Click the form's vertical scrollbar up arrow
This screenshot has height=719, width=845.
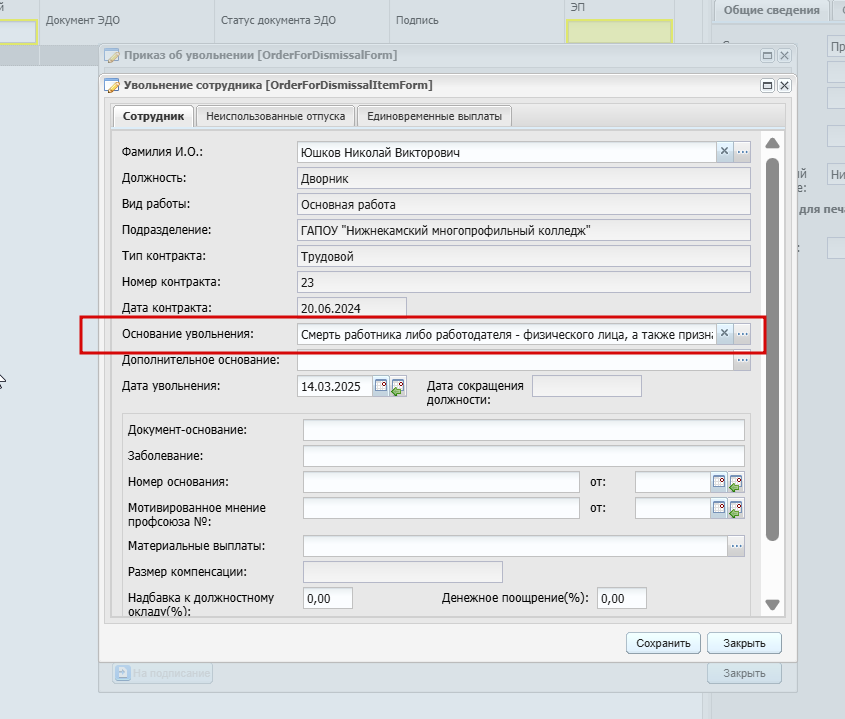pyautogui.click(x=772, y=143)
